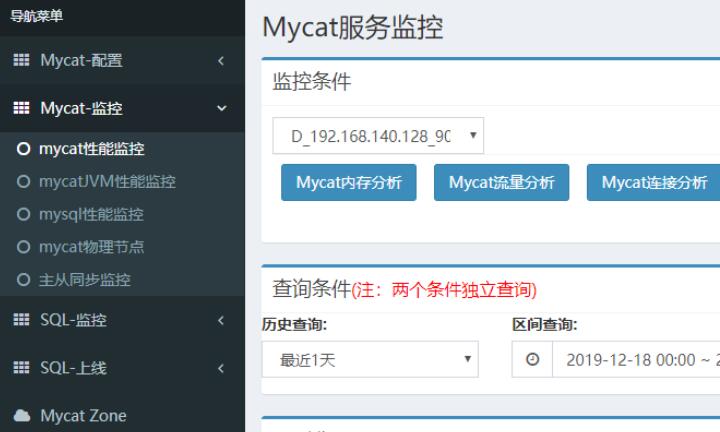
Task: Collapse Mycat-监控 using the down chevron
Action: point(222,108)
